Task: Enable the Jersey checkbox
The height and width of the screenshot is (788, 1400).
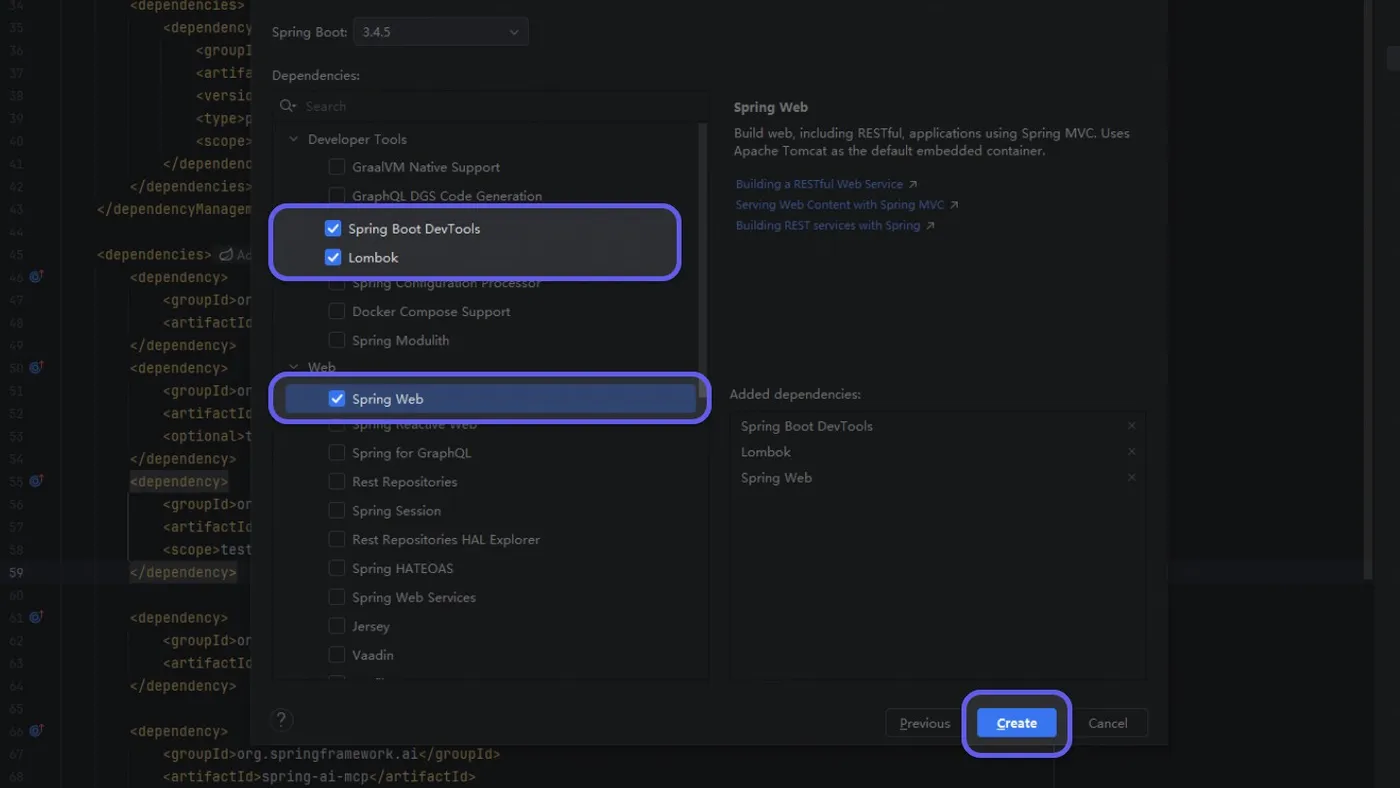Action: [x=337, y=627]
